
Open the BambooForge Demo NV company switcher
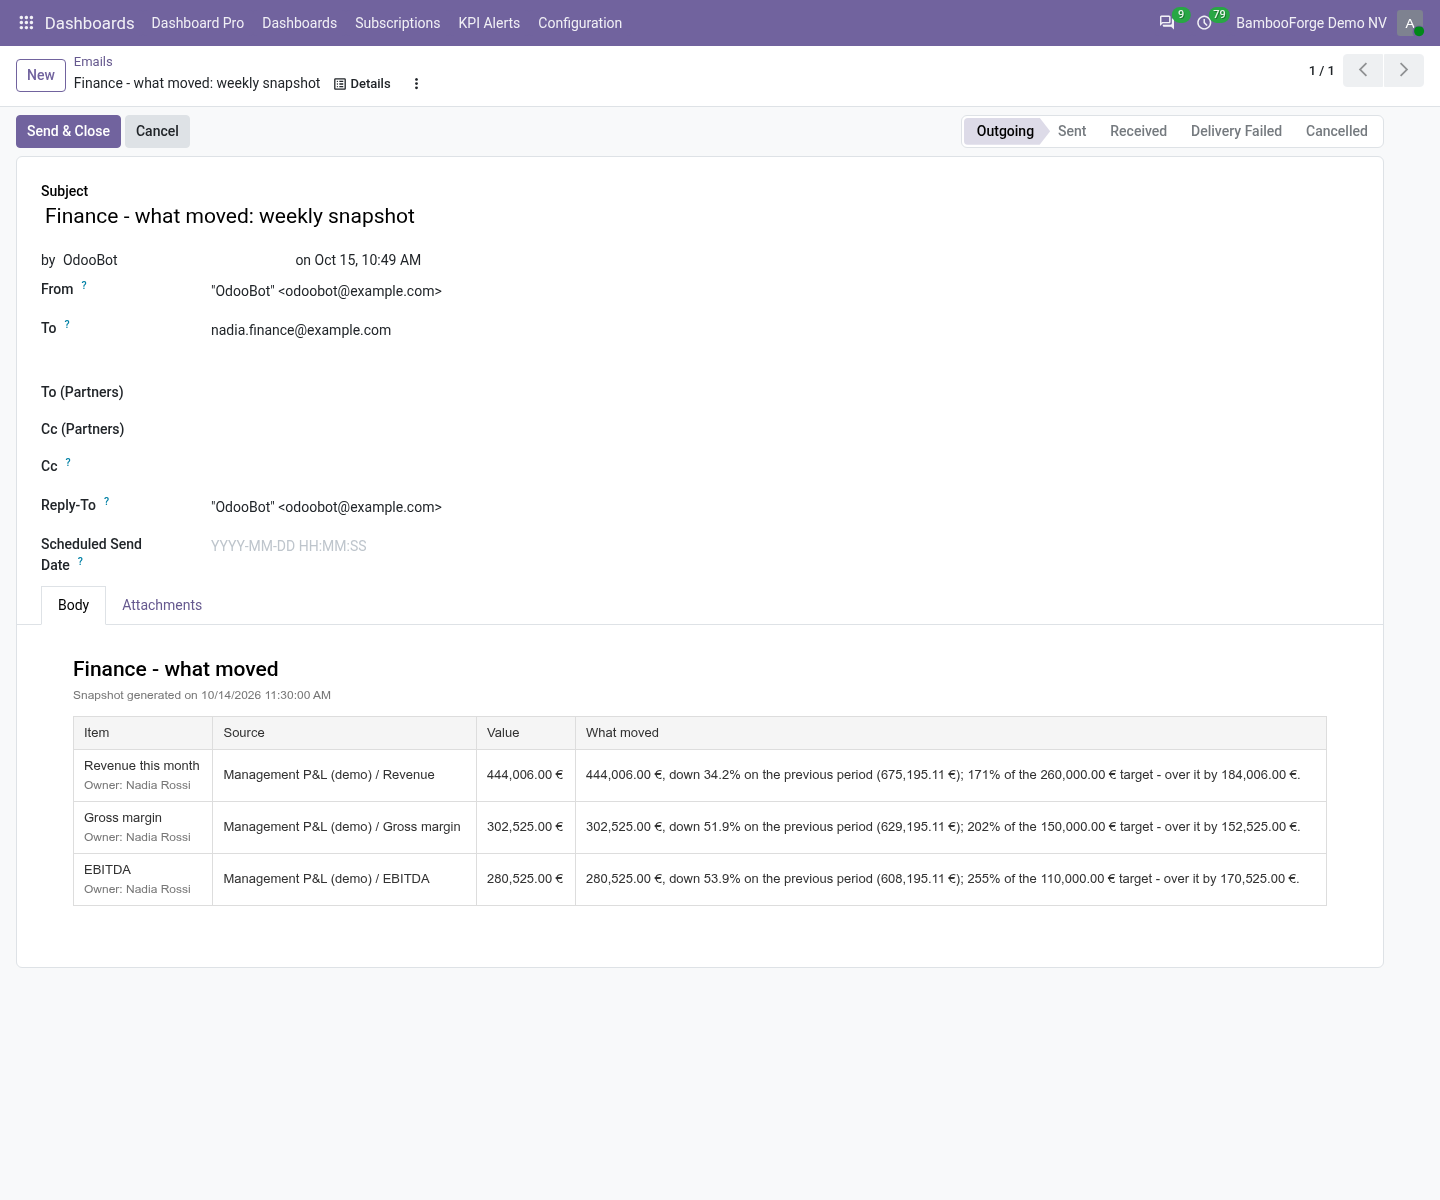point(1311,23)
